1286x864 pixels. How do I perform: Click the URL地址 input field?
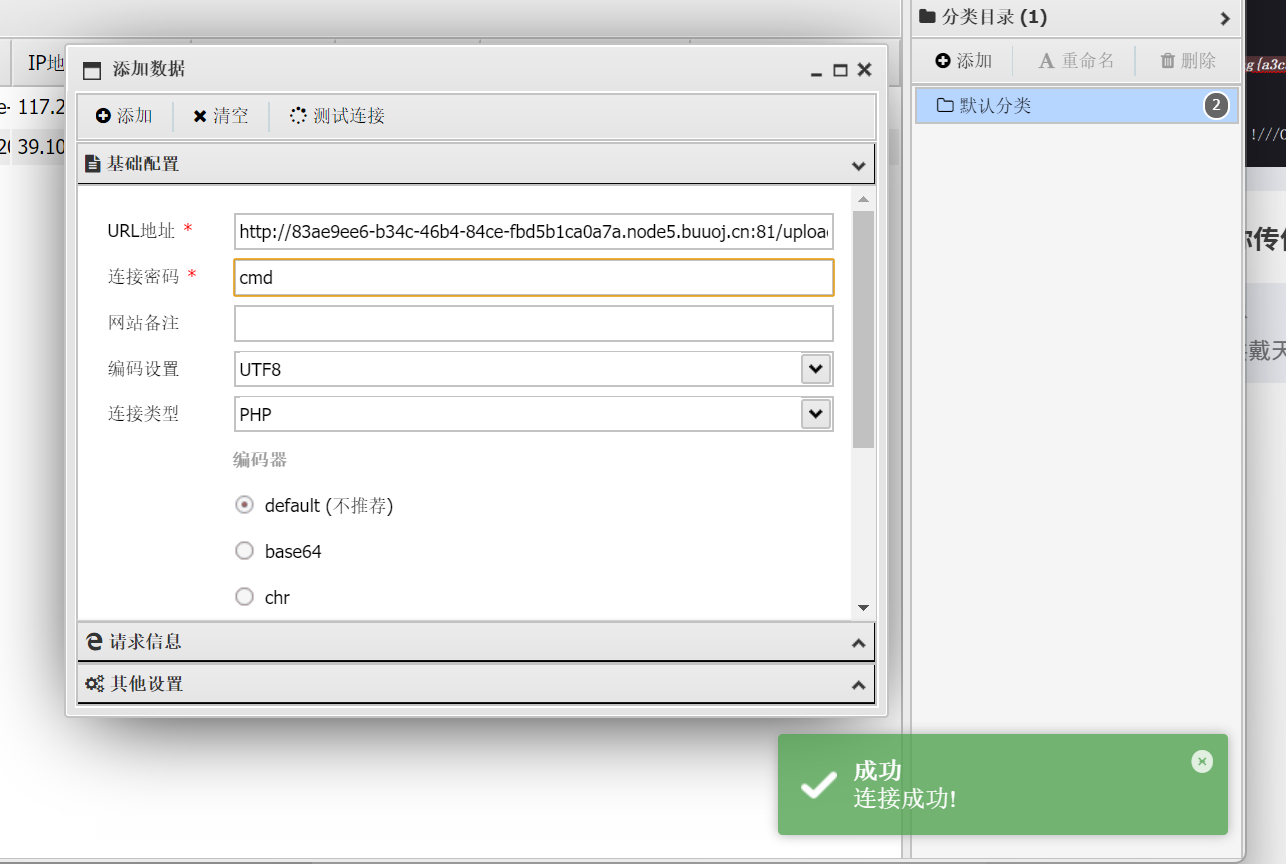click(x=533, y=232)
